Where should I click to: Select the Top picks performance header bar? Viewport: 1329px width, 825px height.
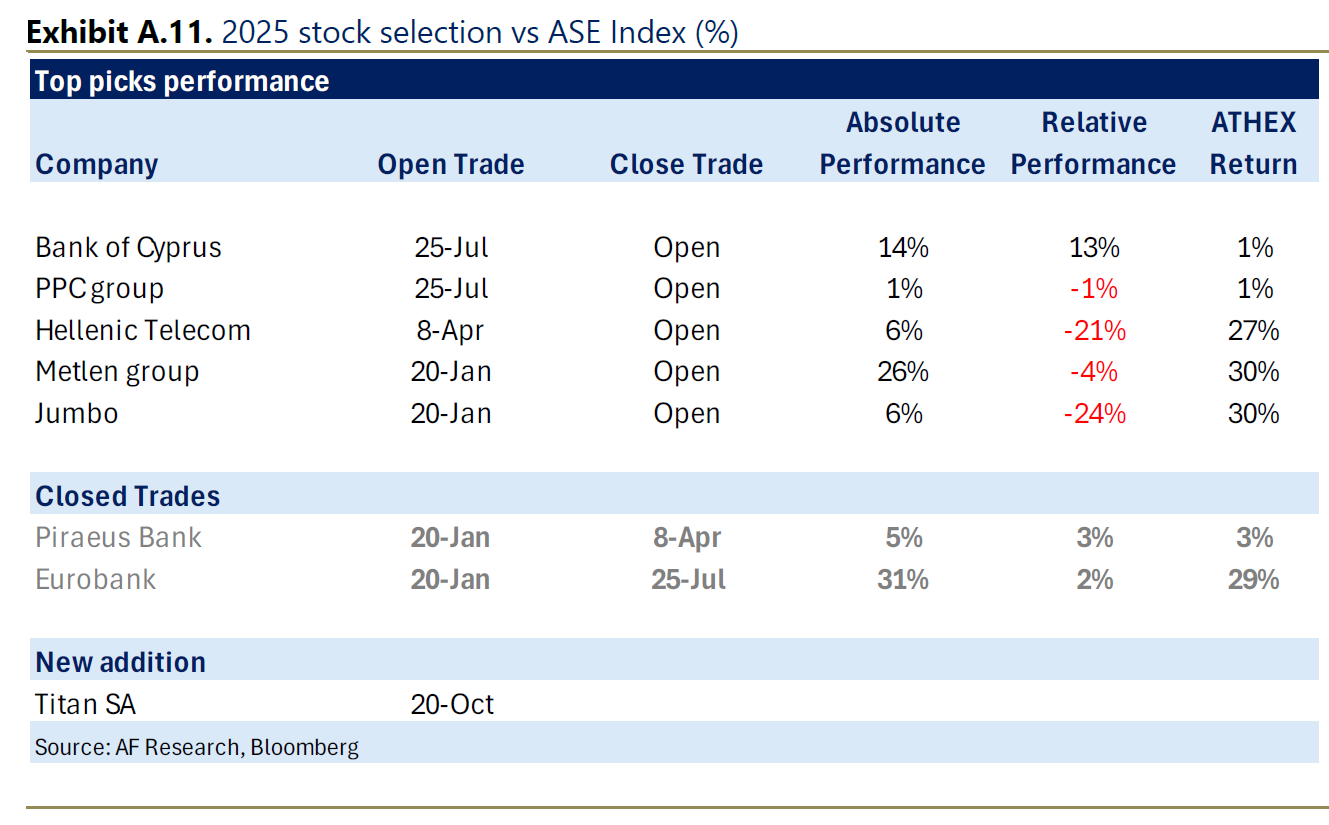182,81
